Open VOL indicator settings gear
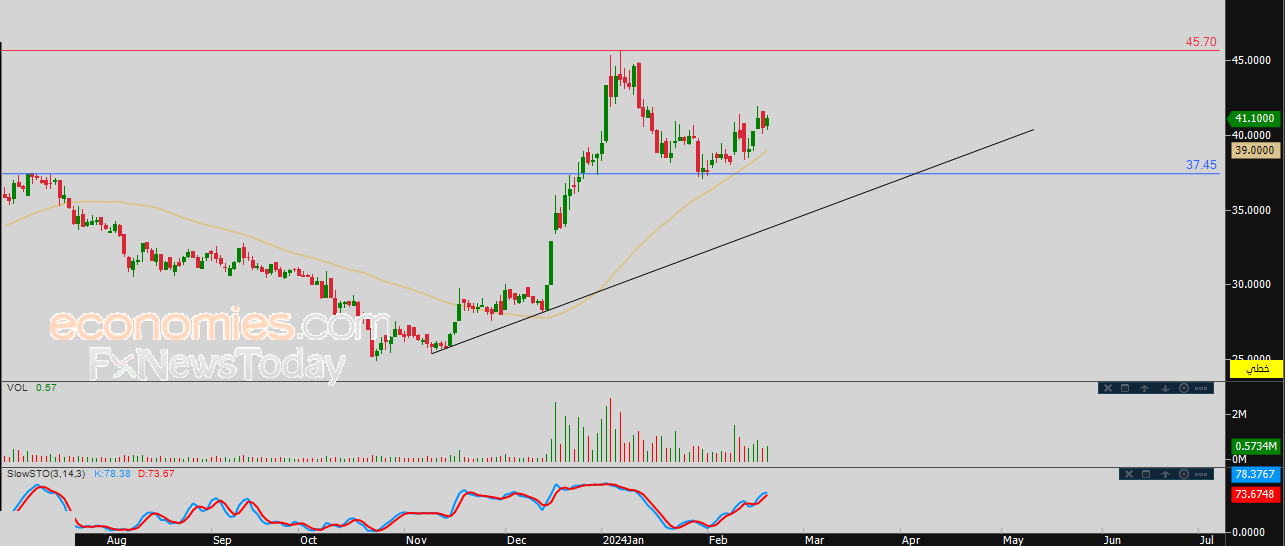This screenshot has height=546, width=1285. tap(1184, 388)
